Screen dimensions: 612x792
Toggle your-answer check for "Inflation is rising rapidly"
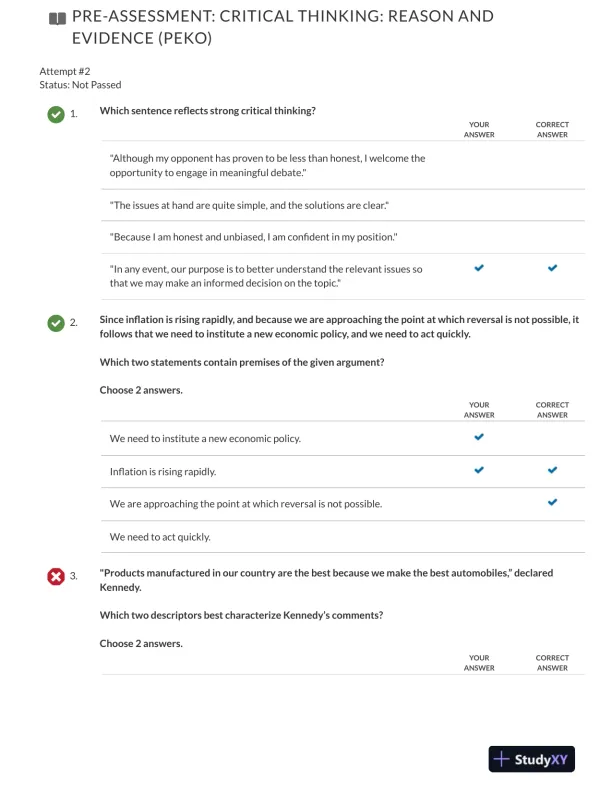coord(479,470)
